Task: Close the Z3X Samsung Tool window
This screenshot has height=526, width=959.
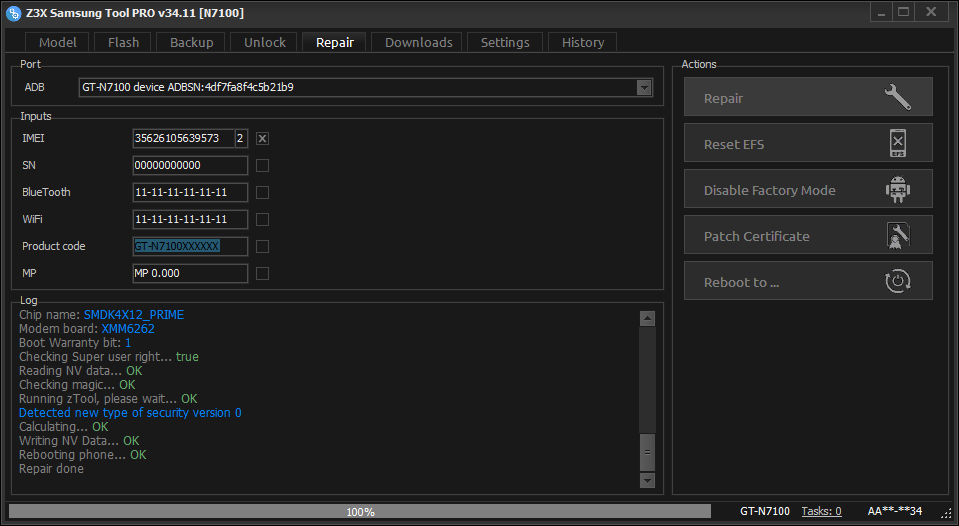Action: (x=931, y=12)
